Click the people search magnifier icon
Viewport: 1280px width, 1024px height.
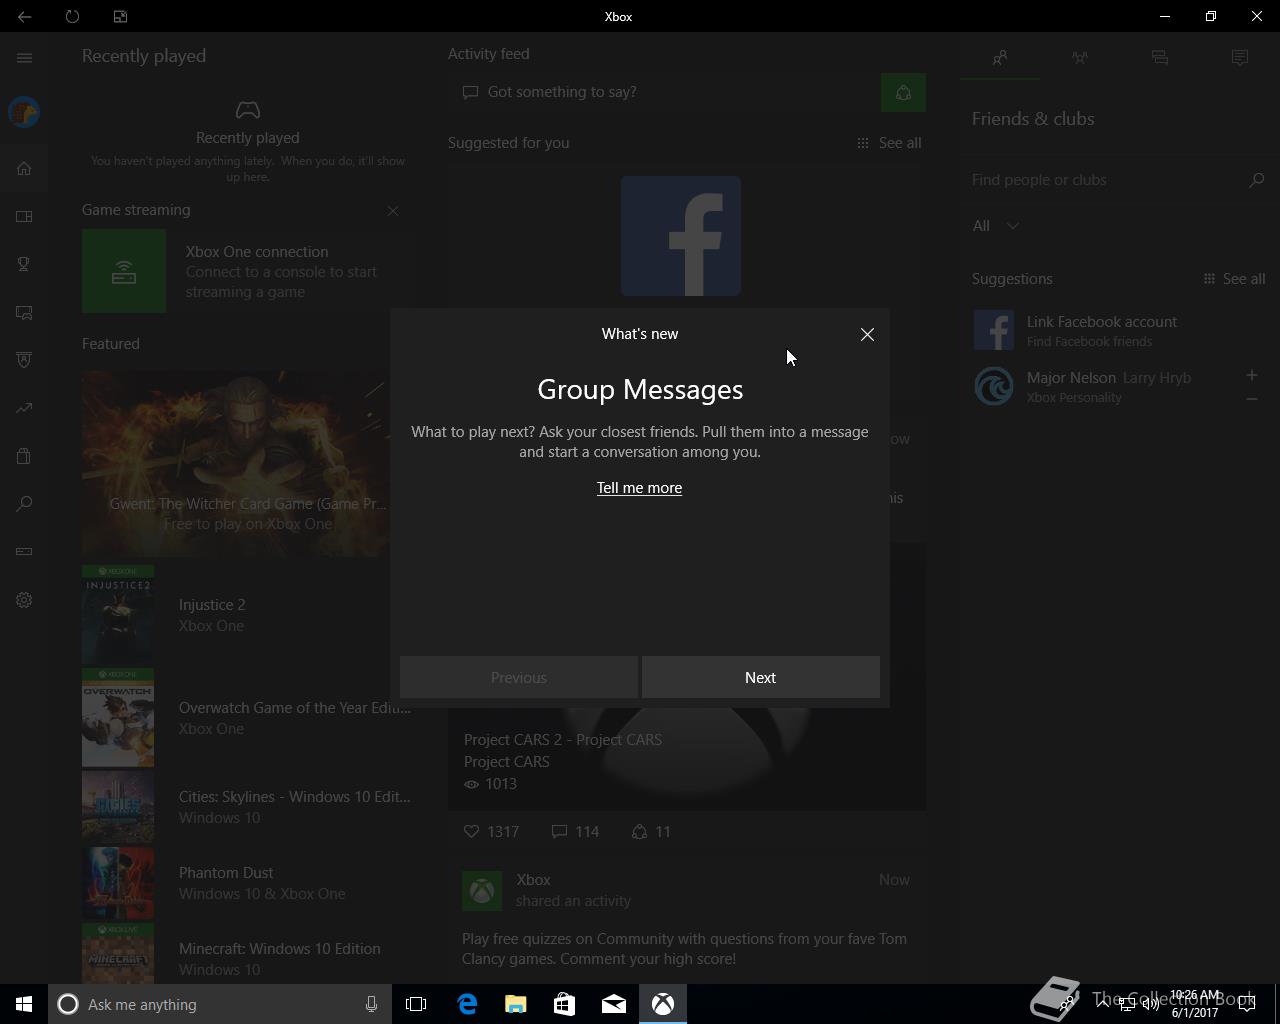point(1257,180)
